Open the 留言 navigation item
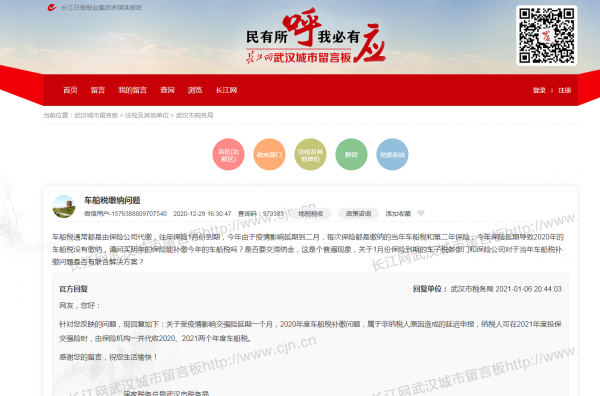Screen dimensions: 600x396 pyautogui.click(x=98, y=90)
